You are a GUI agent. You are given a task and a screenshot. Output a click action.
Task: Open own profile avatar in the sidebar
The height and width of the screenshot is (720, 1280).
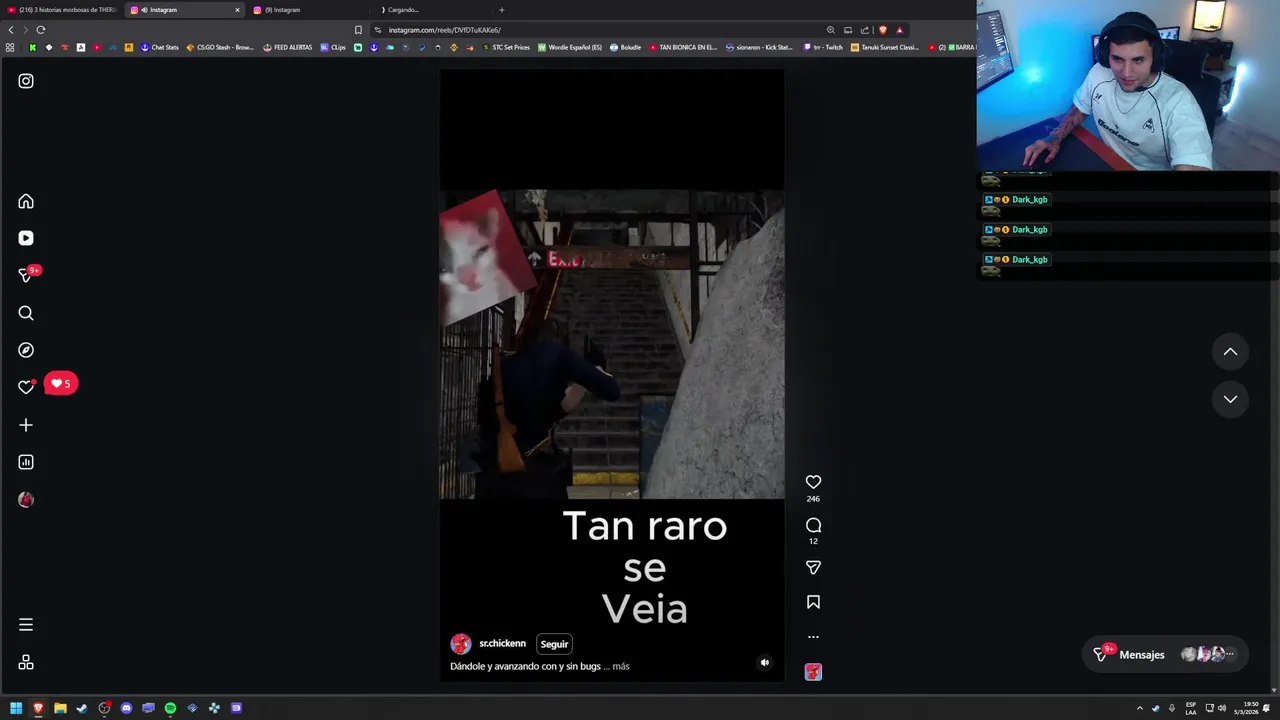click(26, 500)
